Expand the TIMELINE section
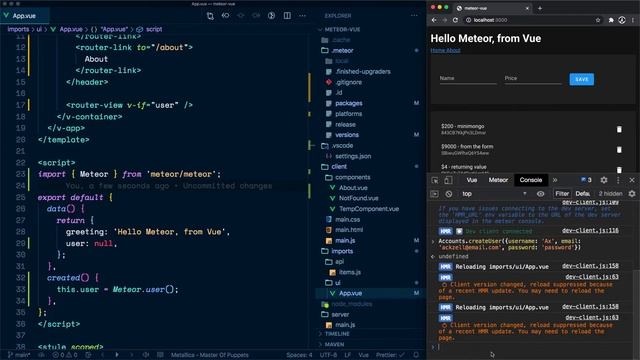This screenshot has height=360, width=640. [337, 334]
